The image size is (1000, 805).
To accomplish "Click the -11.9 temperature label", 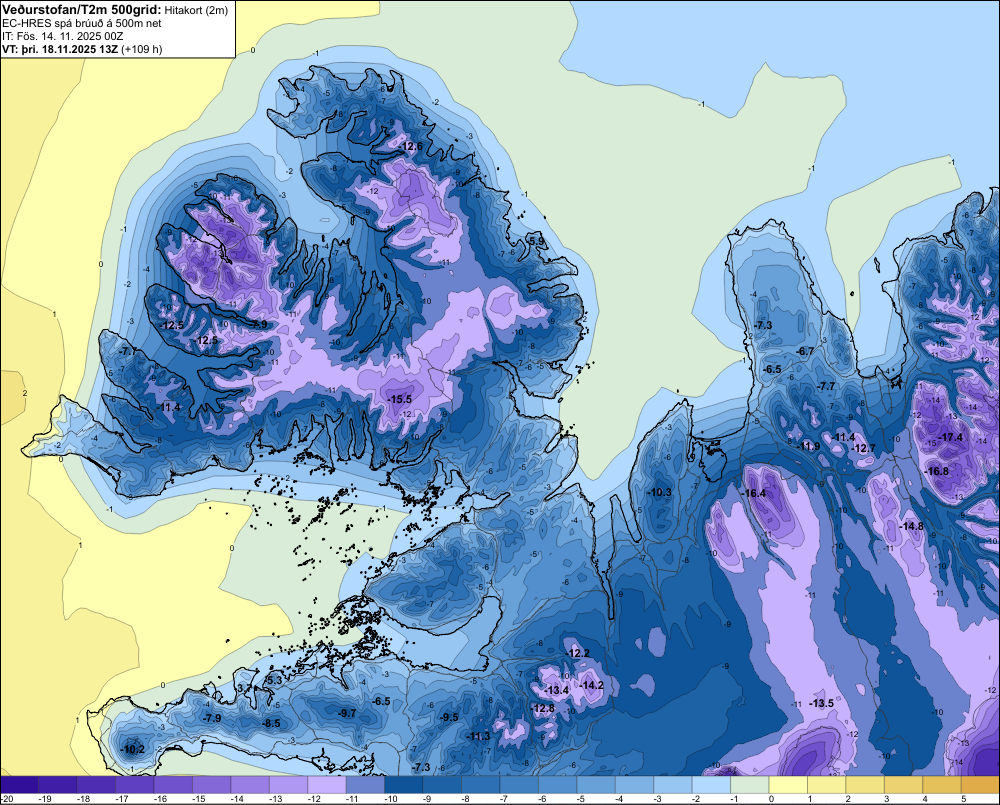I will (x=809, y=447).
